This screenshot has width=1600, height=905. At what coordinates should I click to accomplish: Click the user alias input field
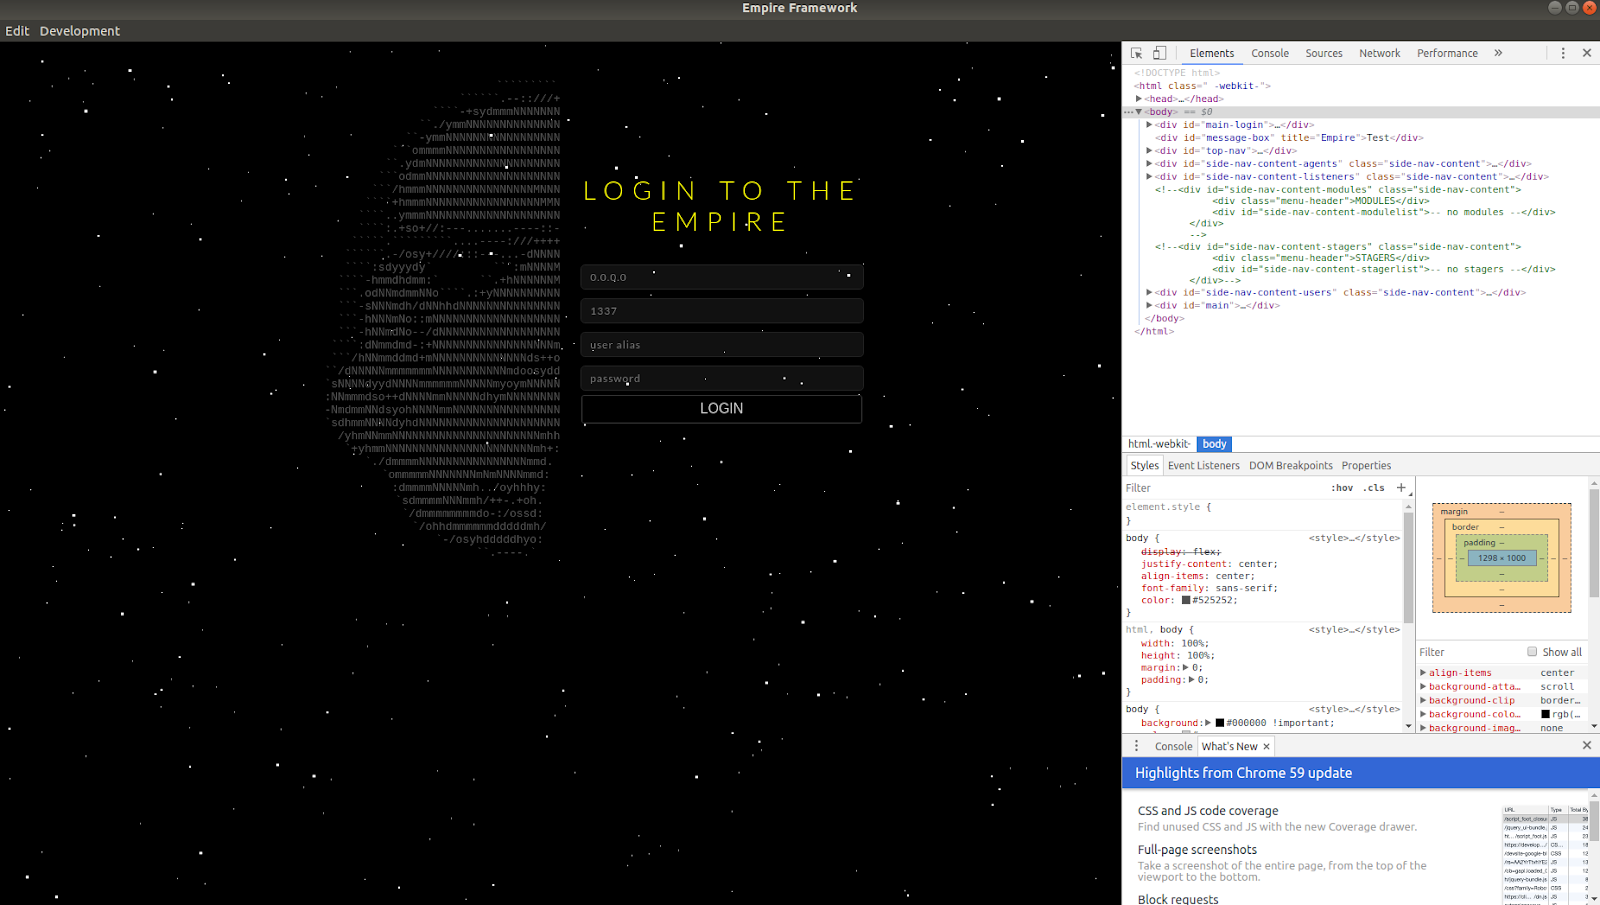click(x=721, y=345)
